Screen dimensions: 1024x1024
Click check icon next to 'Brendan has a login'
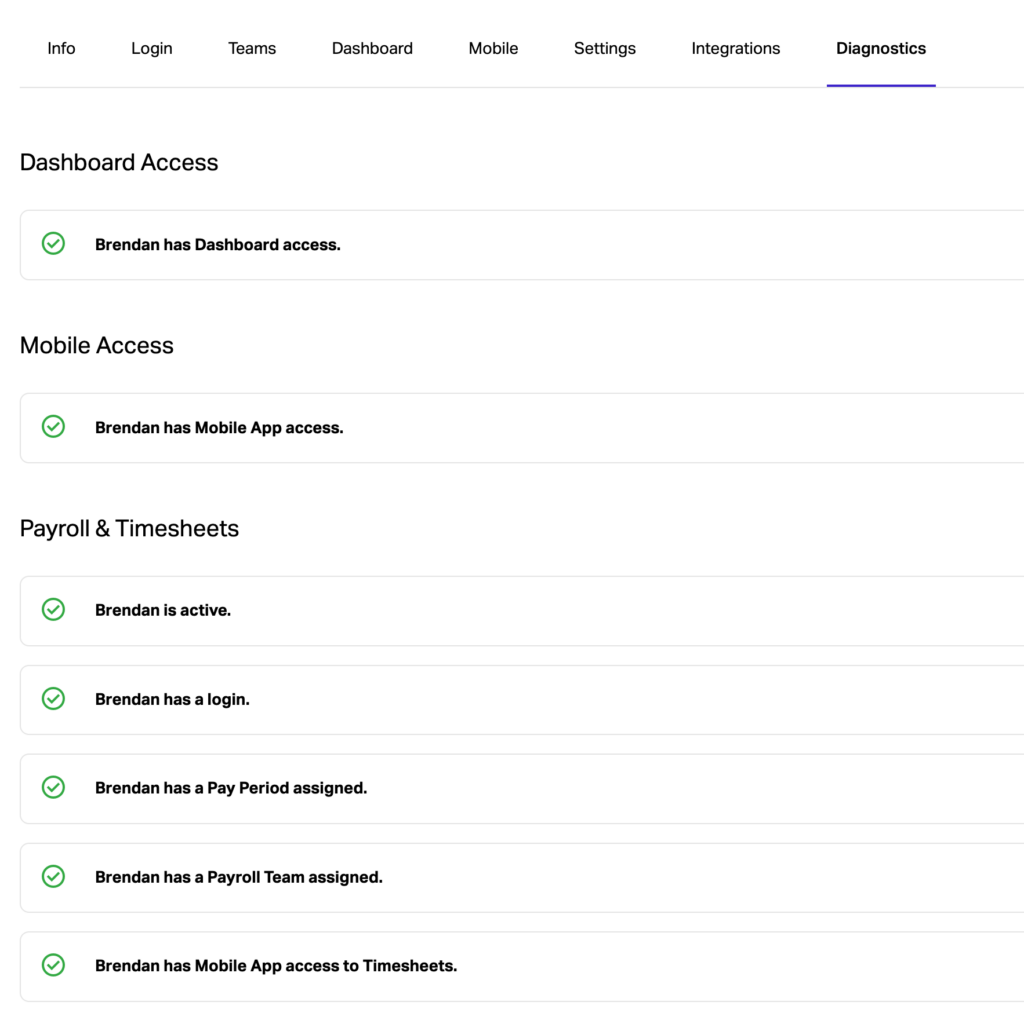[53, 699]
